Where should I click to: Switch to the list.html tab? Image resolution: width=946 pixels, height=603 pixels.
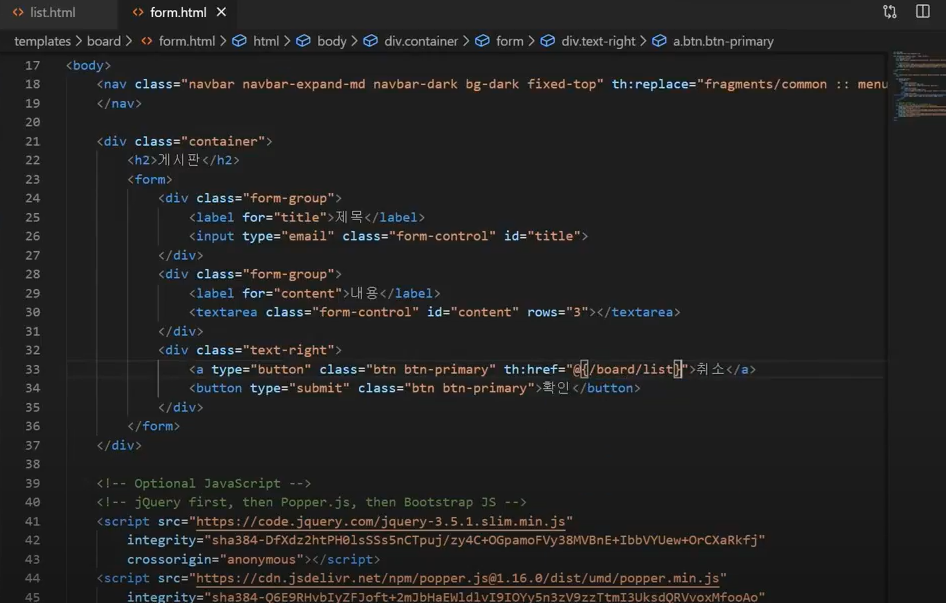coord(52,12)
